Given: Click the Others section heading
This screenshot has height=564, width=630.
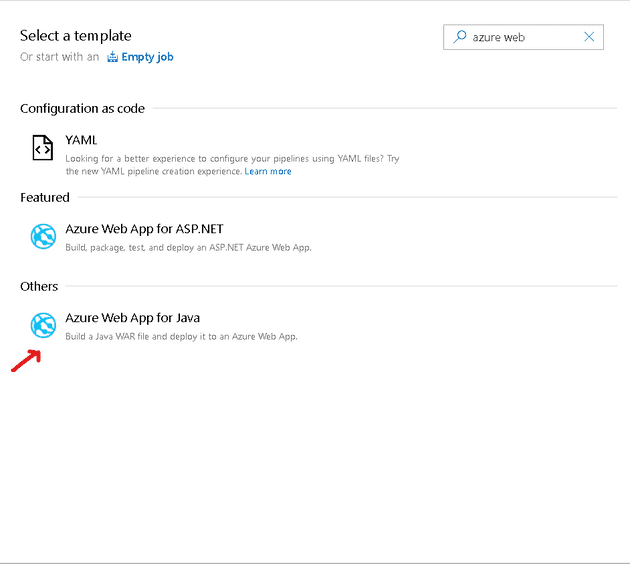Looking at the screenshot, I should coord(39,286).
